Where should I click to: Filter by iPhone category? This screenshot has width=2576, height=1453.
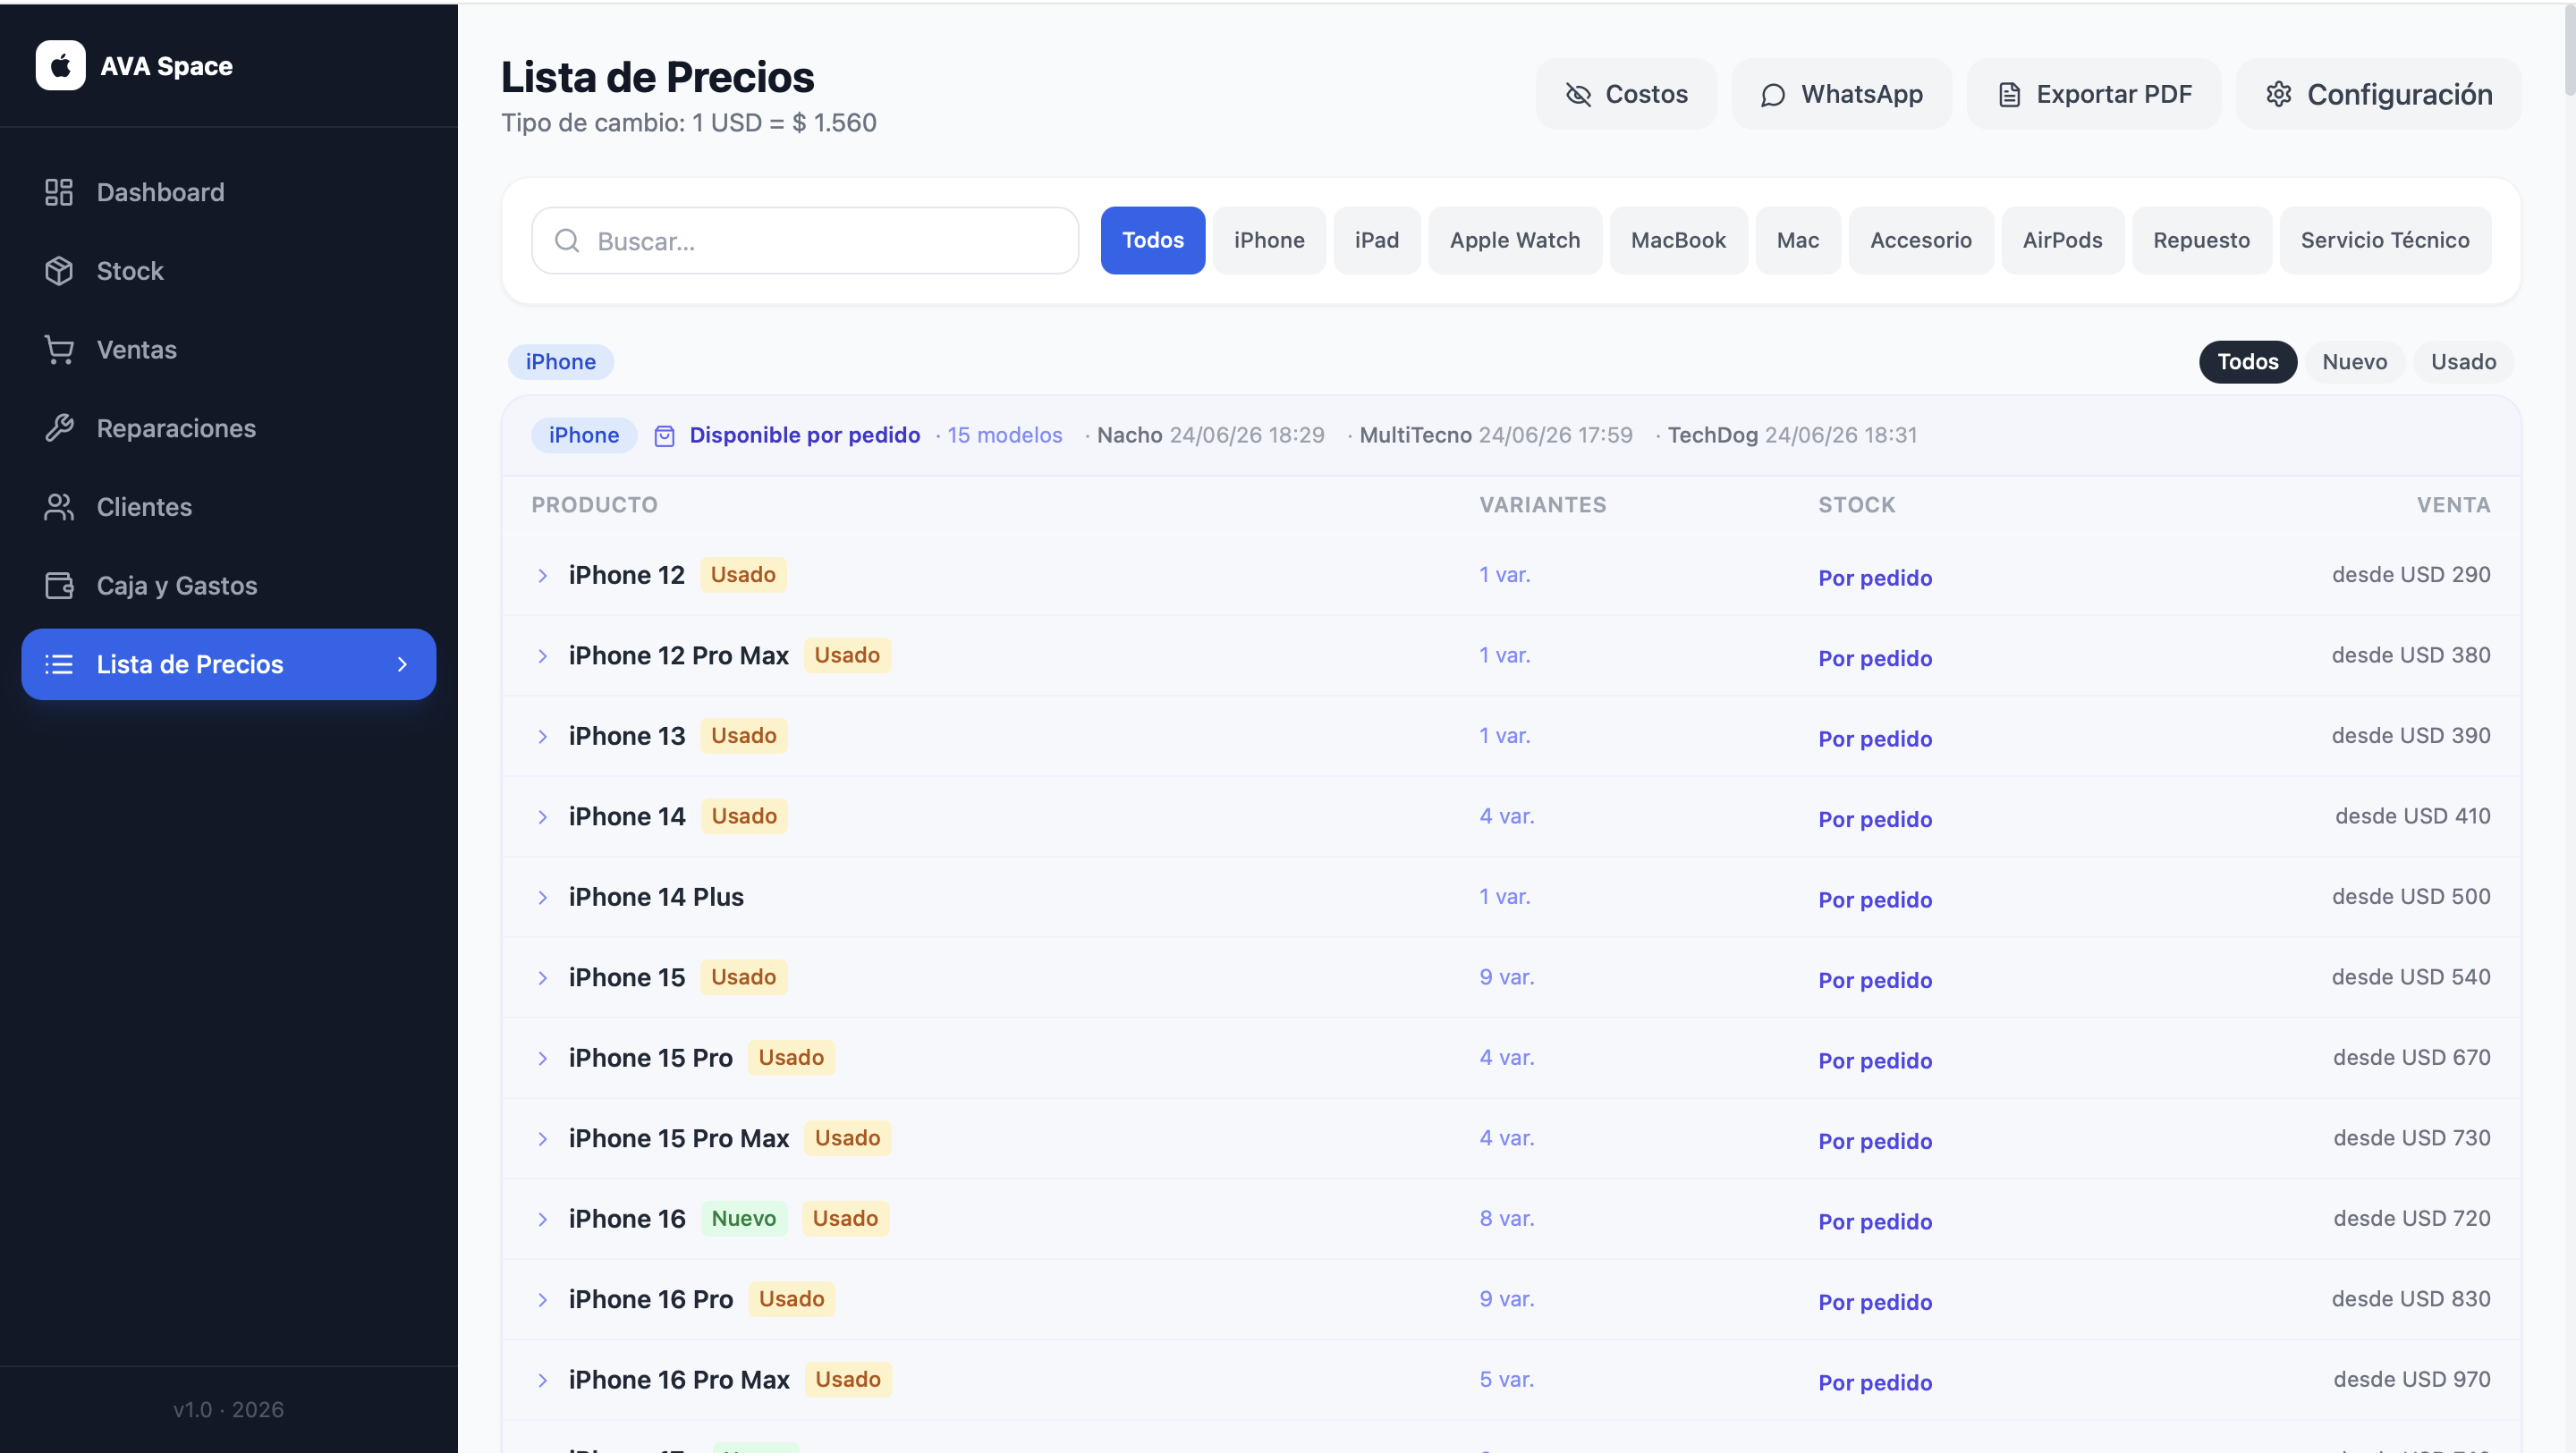click(x=1269, y=241)
